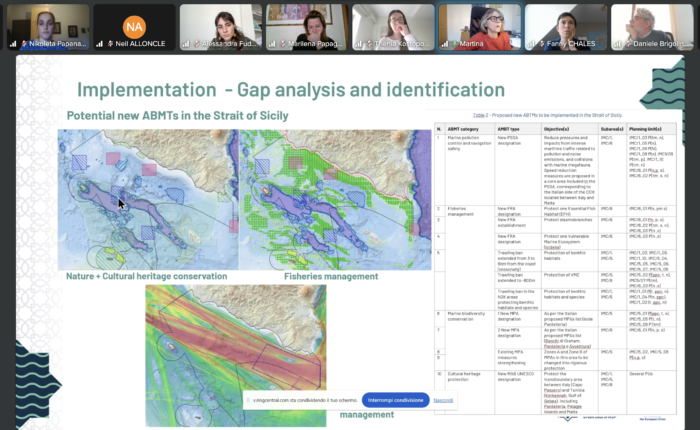Click the drag handle on the screen-sharing bar
The width and height of the screenshot is (700, 430).
246,400
